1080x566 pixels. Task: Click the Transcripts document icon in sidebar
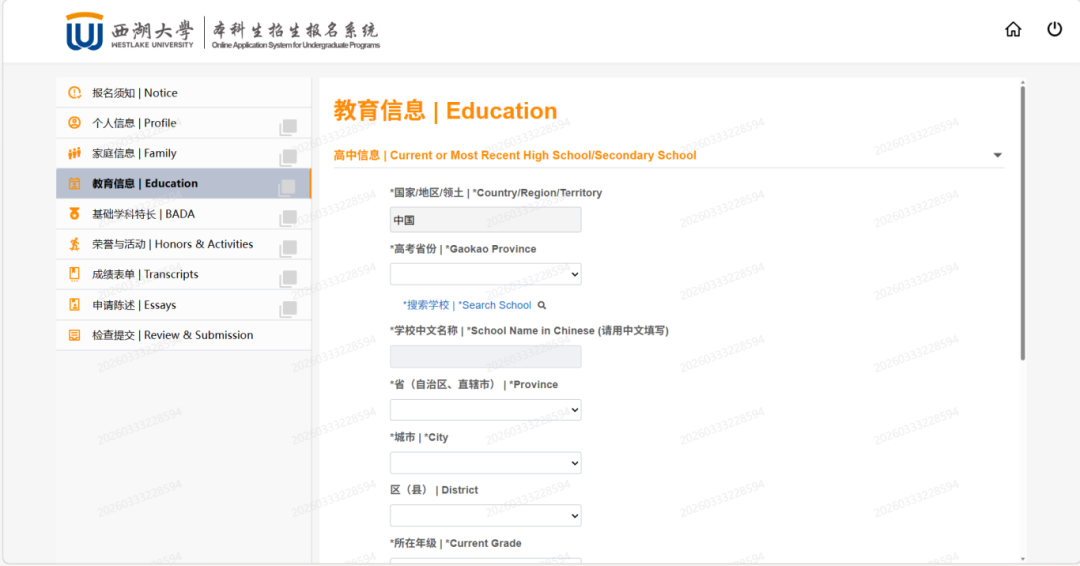point(74,274)
